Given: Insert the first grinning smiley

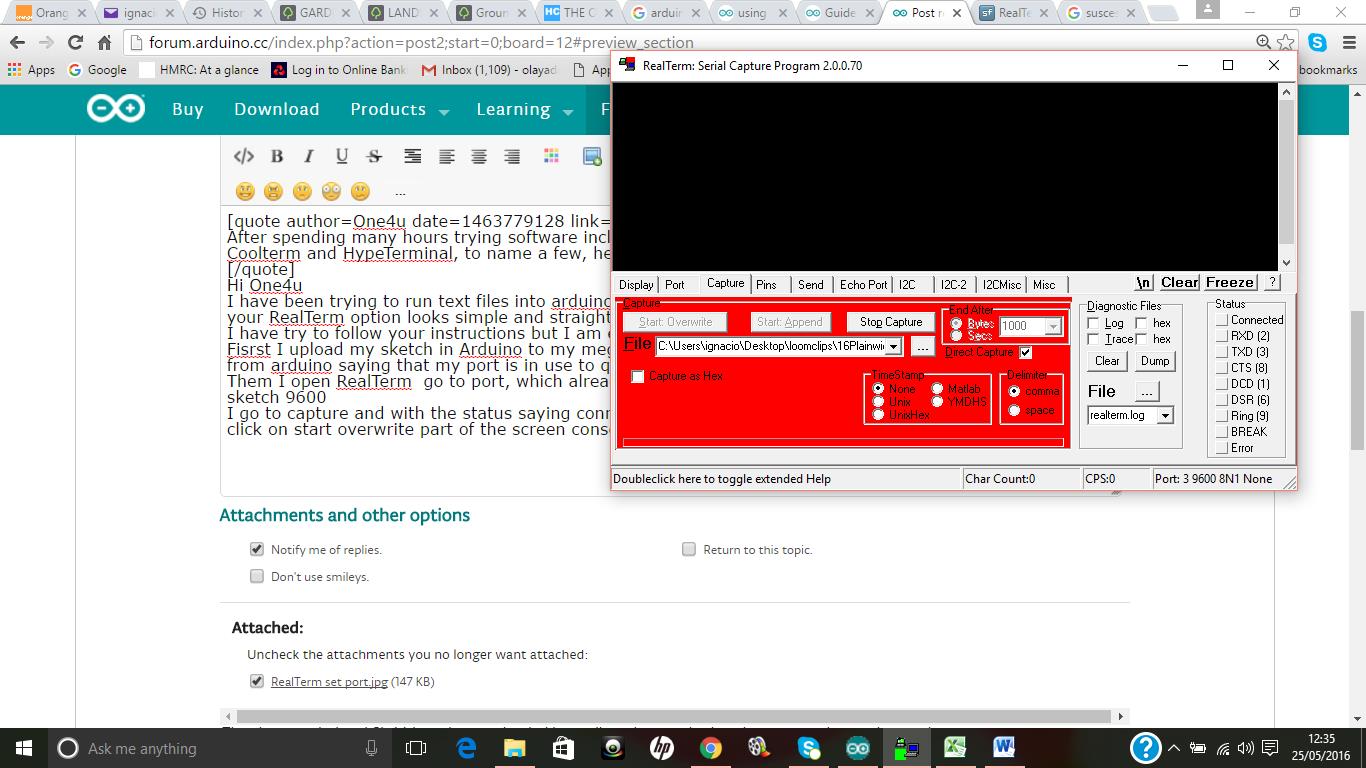Looking at the screenshot, I should click(x=245, y=191).
